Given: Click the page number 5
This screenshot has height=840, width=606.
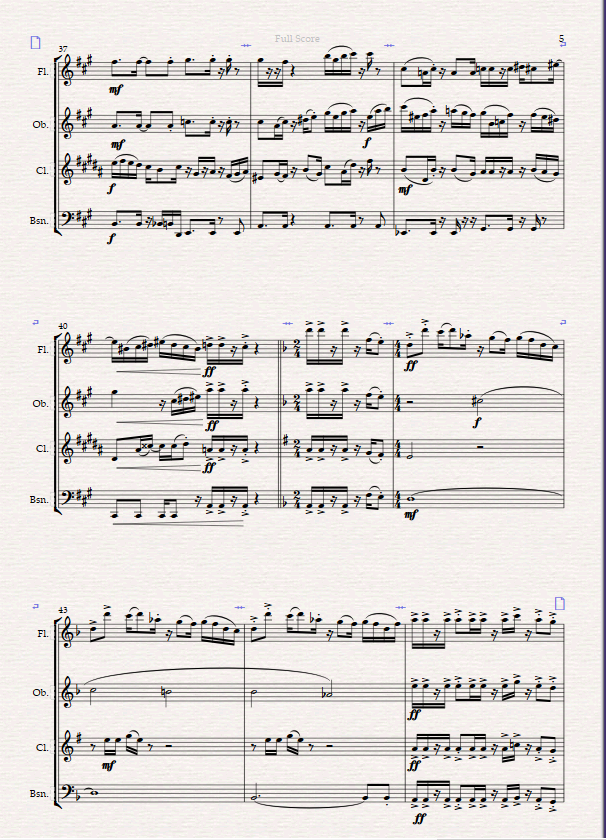Looking at the screenshot, I should point(562,39).
